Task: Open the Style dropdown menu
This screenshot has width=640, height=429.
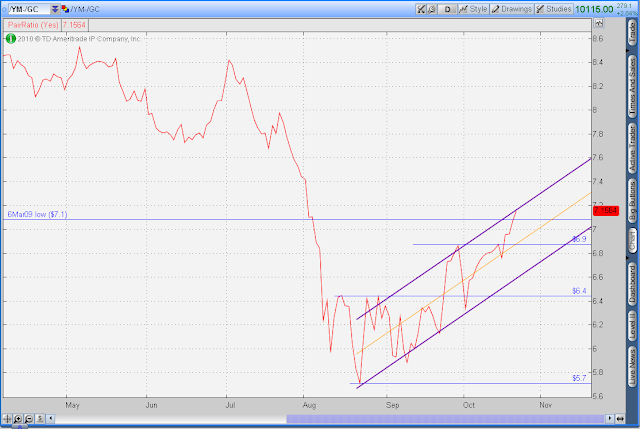Action: tap(473, 9)
